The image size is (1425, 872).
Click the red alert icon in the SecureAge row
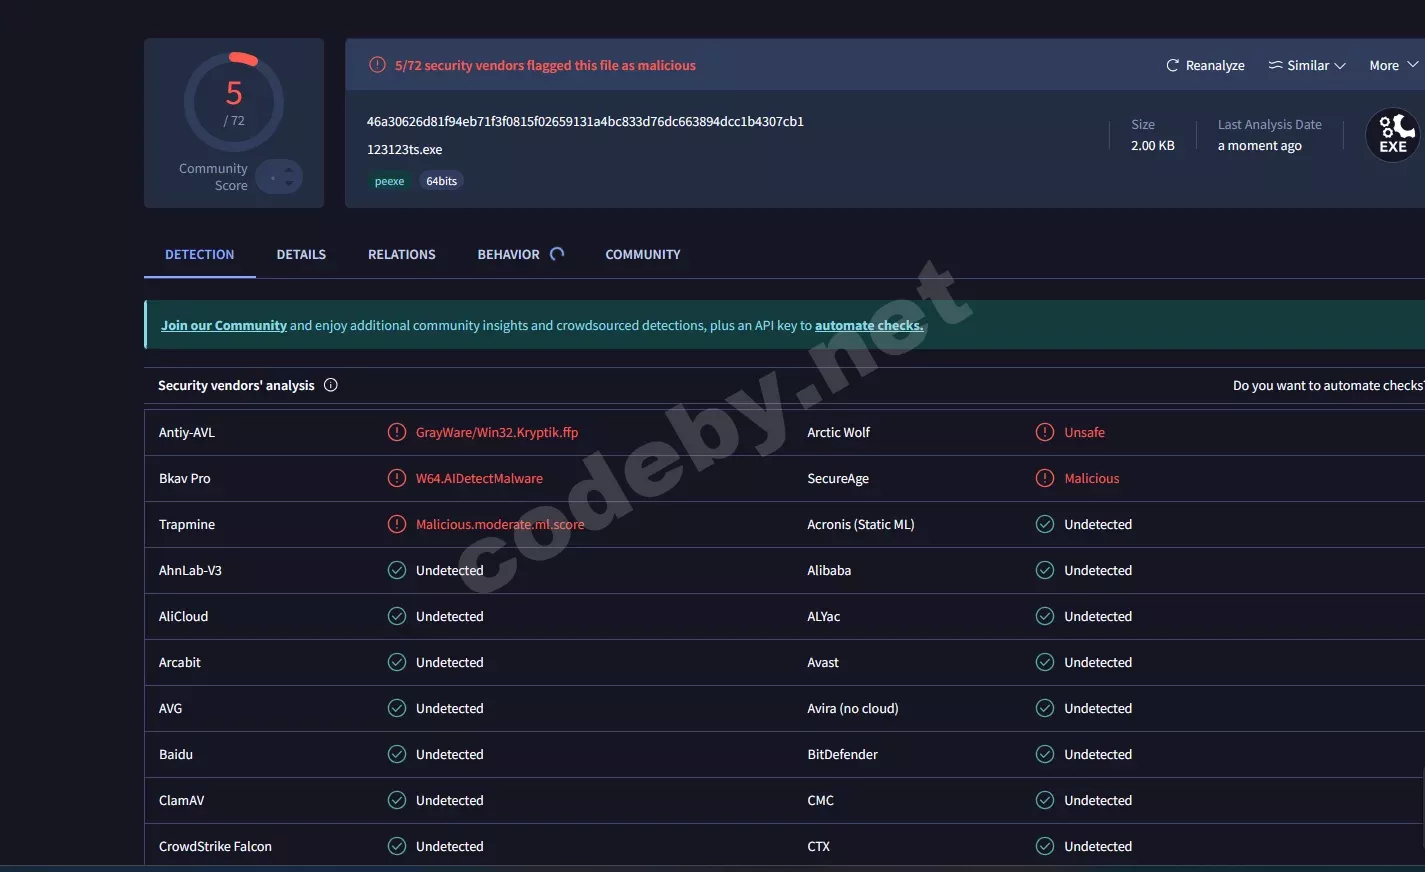point(1045,478)
